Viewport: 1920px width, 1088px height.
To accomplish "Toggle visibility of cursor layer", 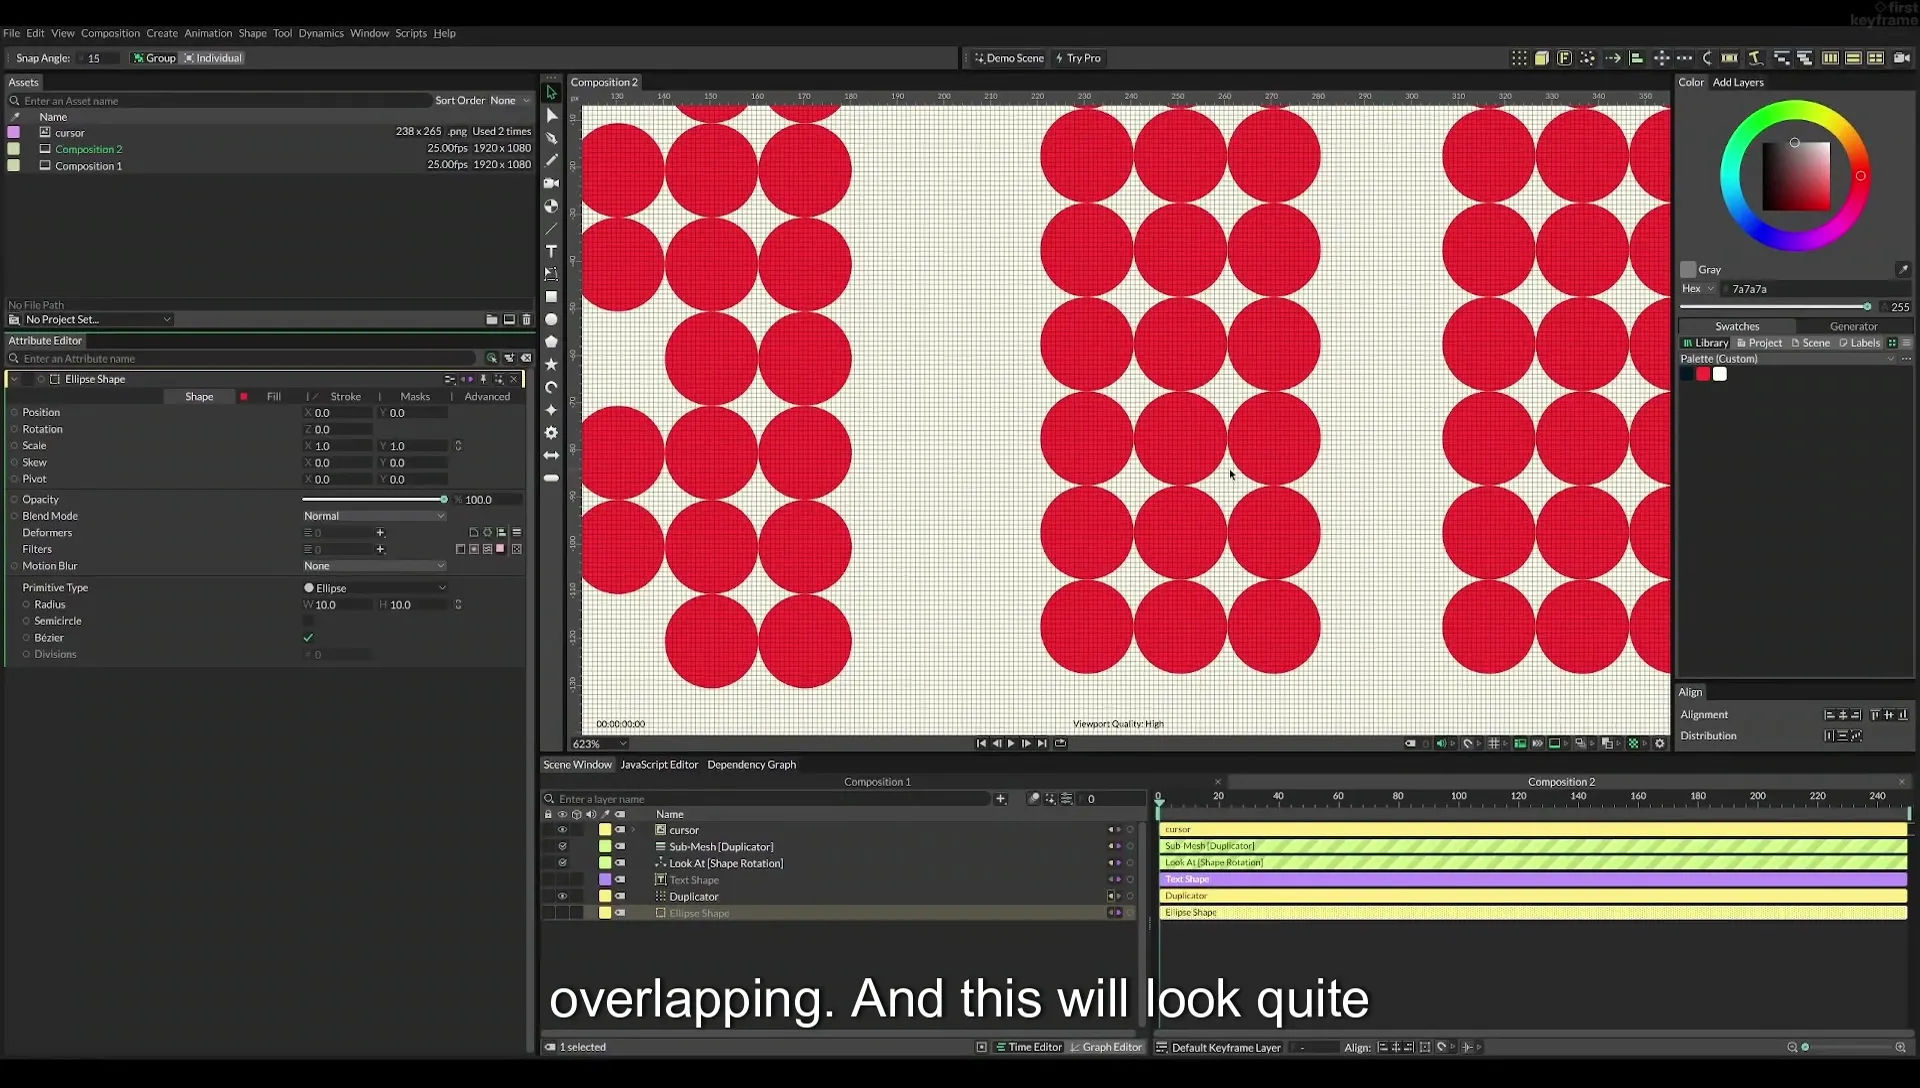I will click(x=562, y=830).
